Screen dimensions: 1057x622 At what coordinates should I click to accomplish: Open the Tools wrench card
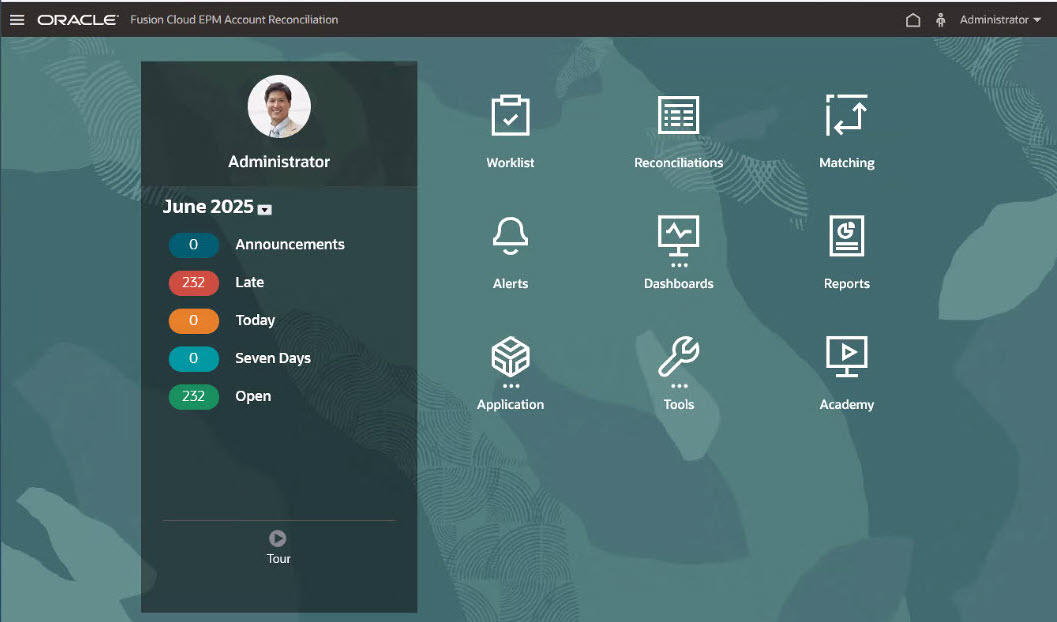point(678,373)
